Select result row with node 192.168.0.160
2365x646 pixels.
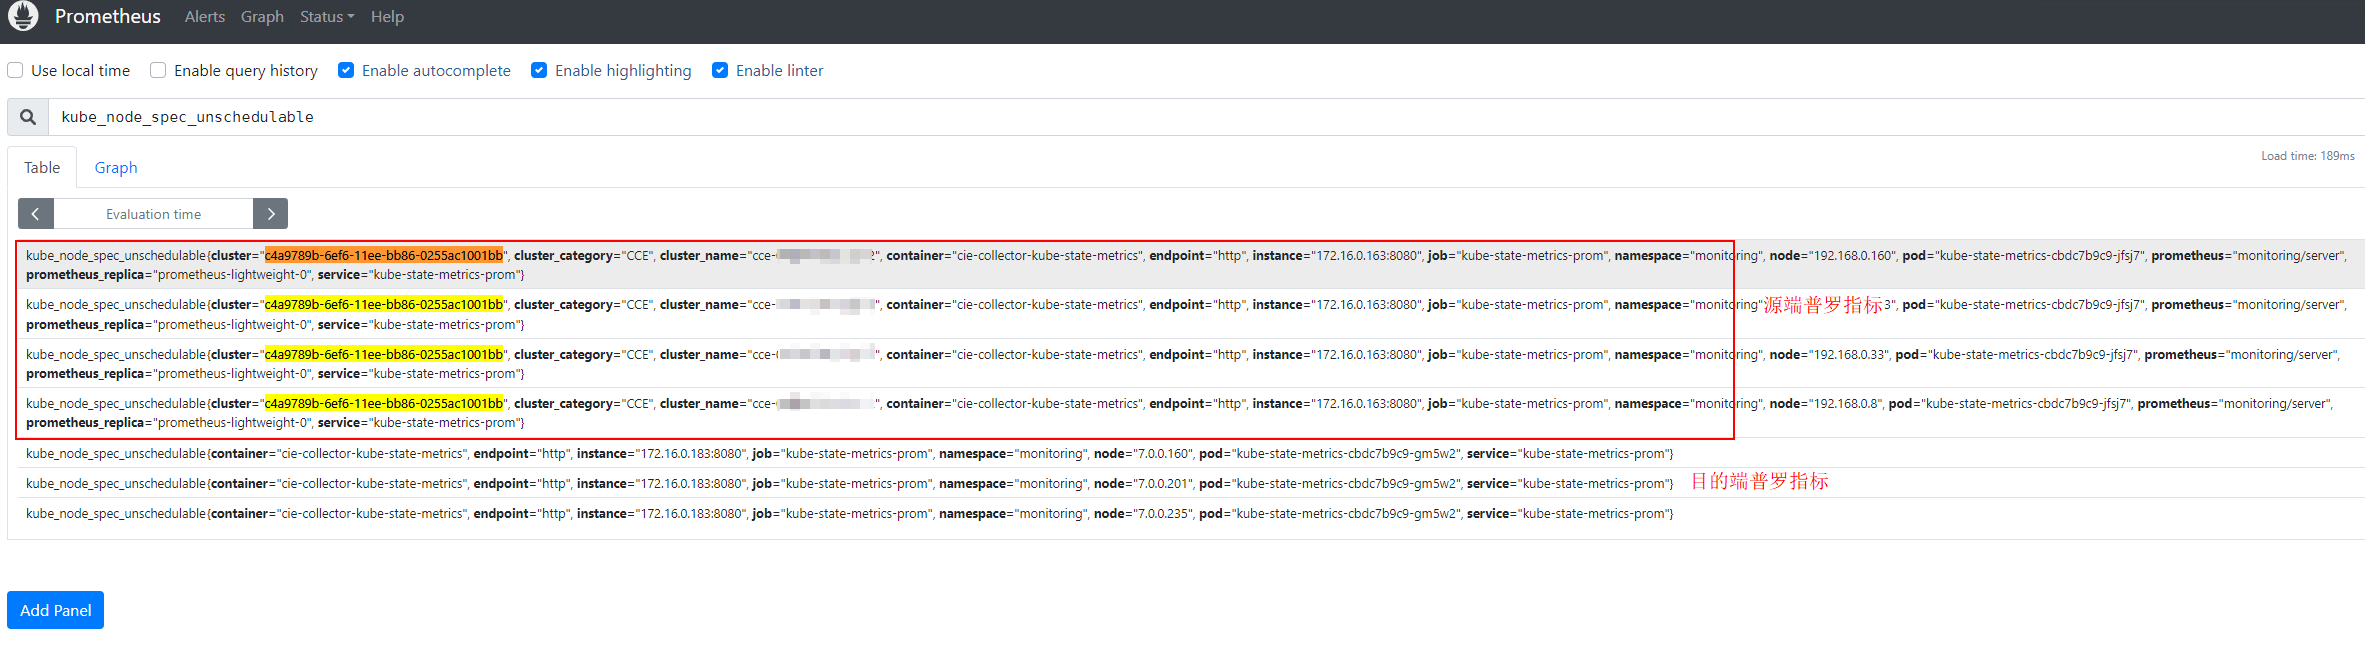point(1190,265)
